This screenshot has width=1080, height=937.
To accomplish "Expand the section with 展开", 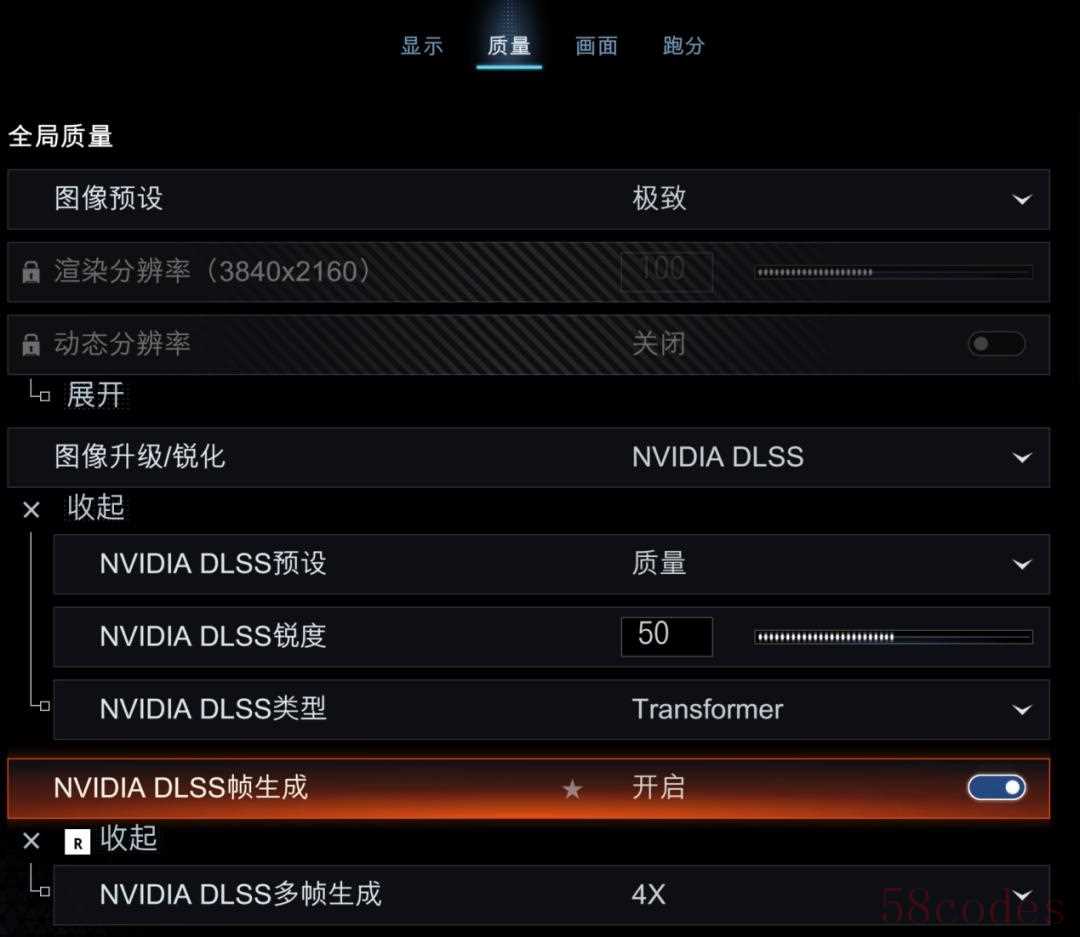I will pyautogui.click(x=95, y=395).
